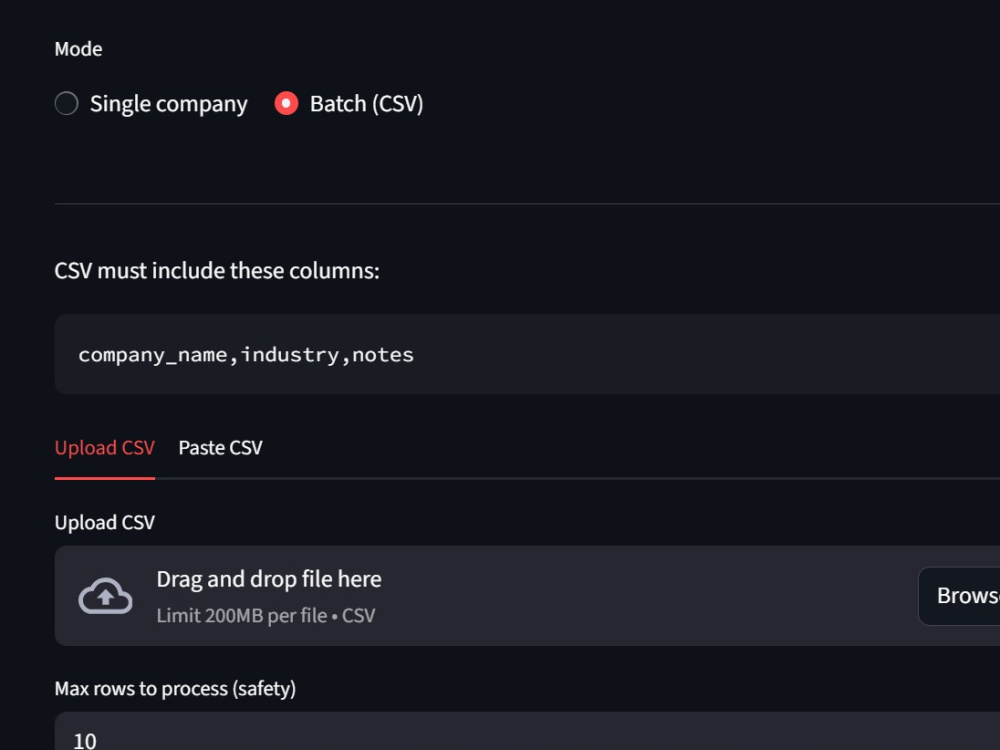Open the Upload CSV tab
The image size is (1000, 750).
tap(105, 448)
